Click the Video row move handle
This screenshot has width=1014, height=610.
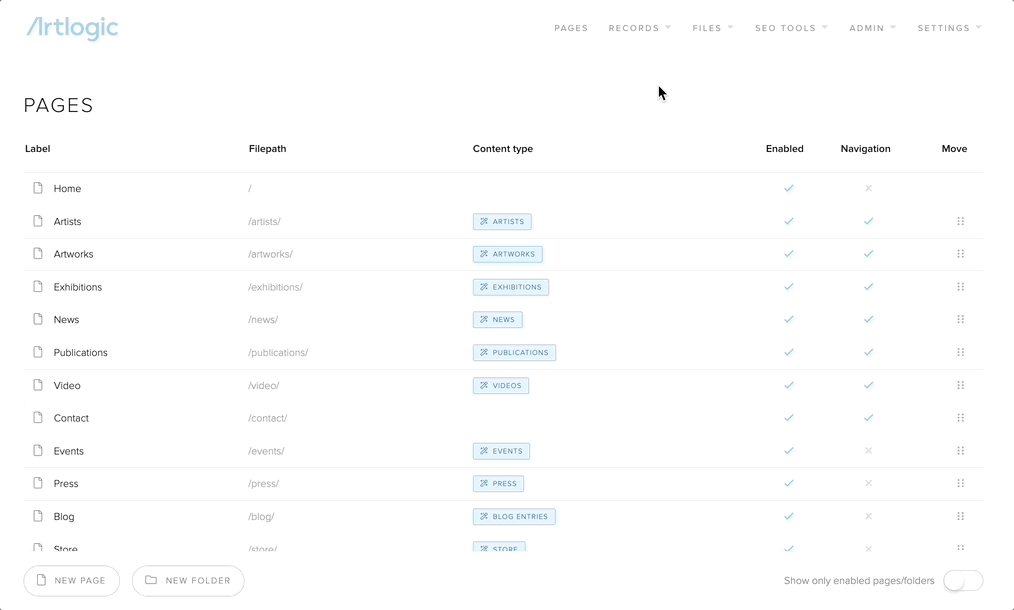pos(960,385)
